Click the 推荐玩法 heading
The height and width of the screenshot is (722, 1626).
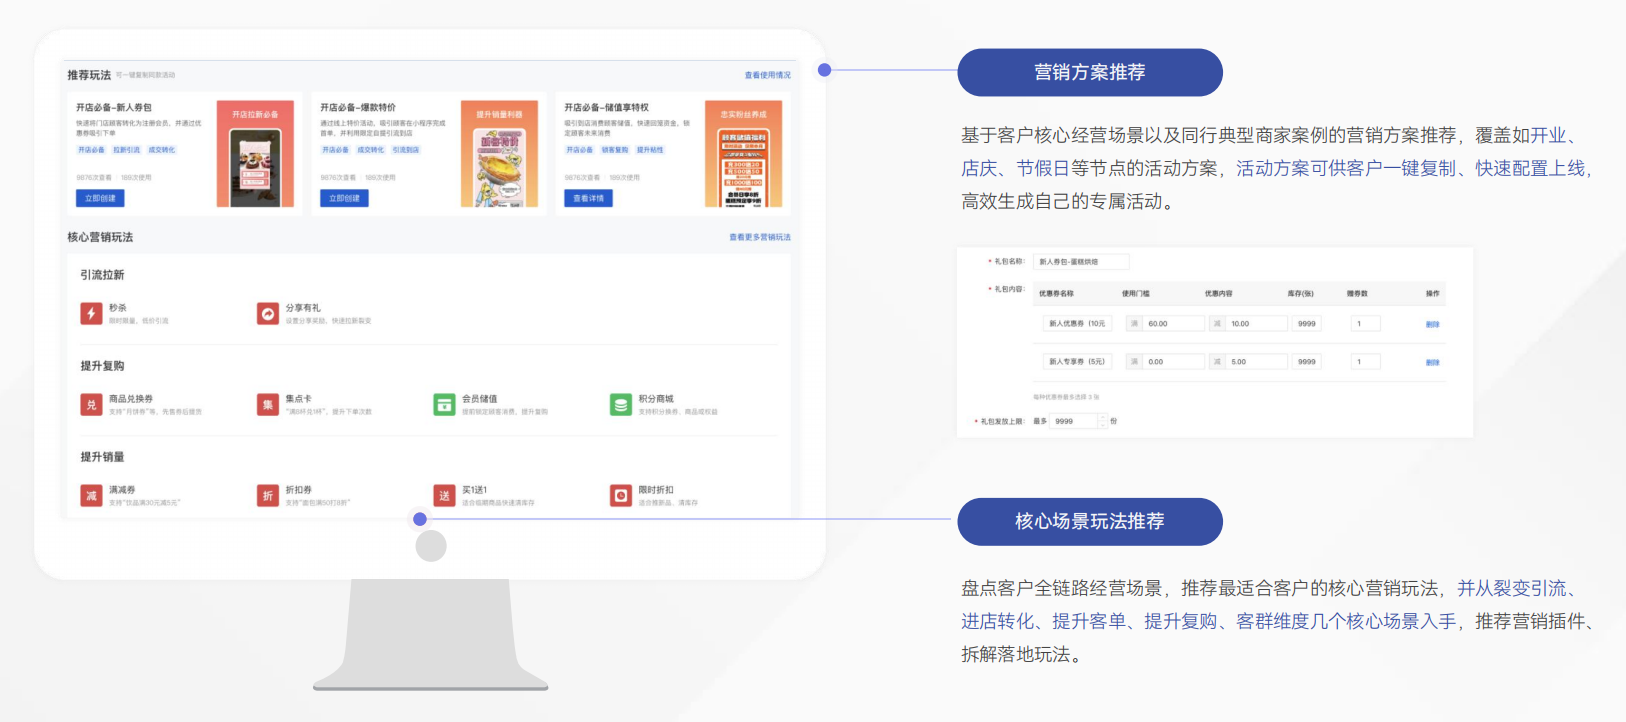click(89, 75)
